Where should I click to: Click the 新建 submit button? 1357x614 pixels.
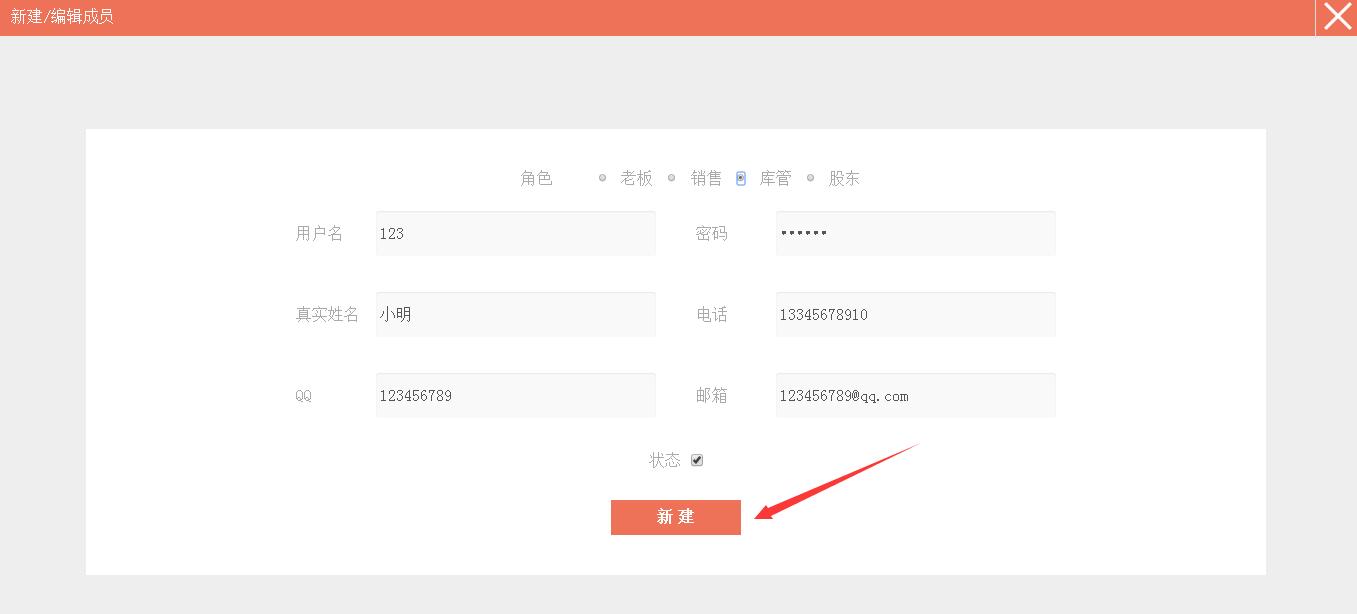[676, 517]
